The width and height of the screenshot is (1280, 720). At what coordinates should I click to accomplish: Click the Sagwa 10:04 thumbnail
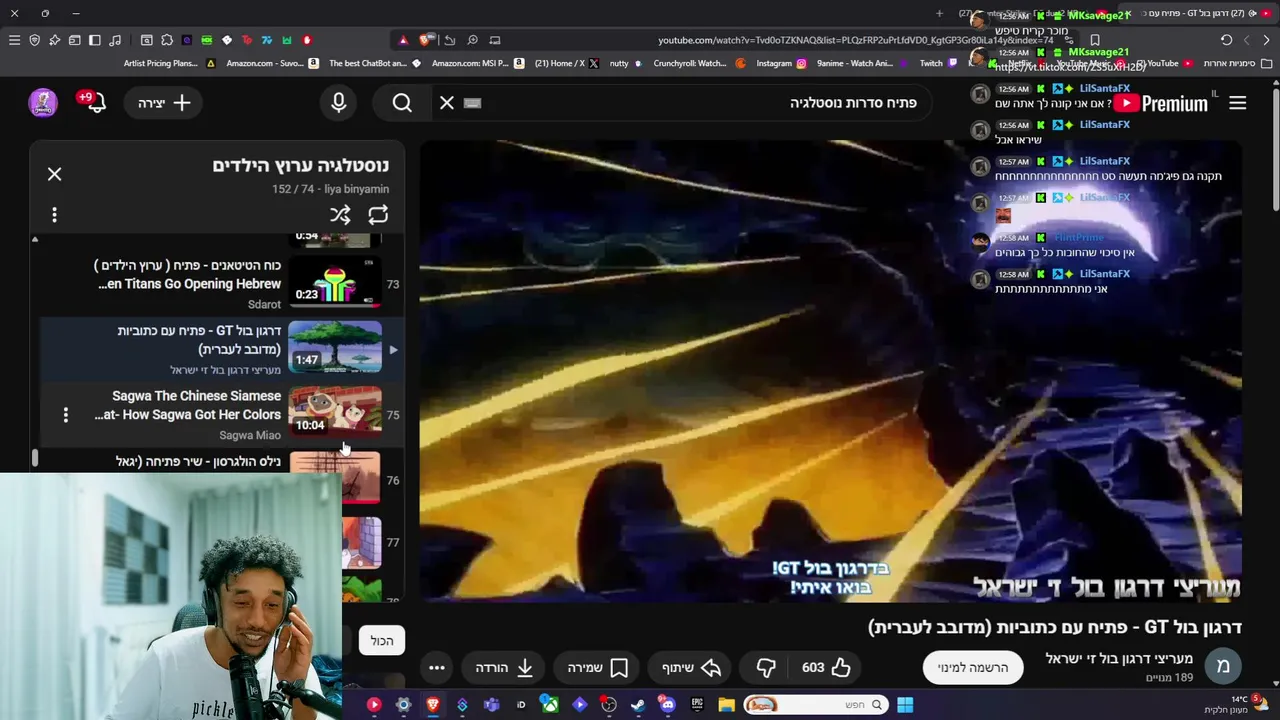click(335, 412)
